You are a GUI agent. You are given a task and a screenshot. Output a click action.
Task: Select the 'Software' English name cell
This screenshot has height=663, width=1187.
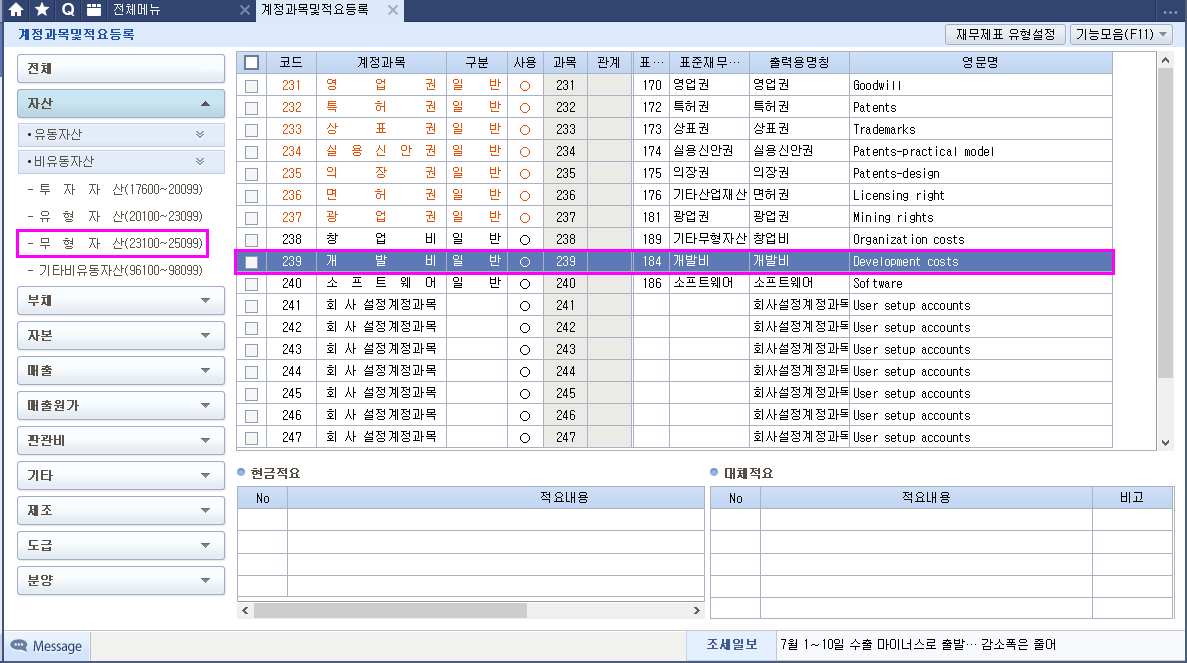click(x=980, y=283)
